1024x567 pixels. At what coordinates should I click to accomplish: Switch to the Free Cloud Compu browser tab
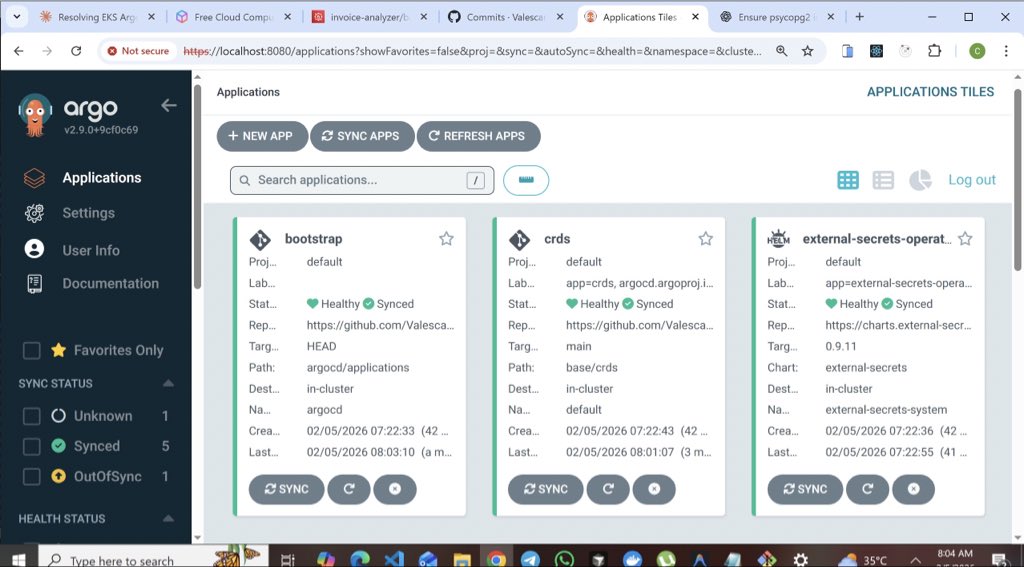point(233,17)
